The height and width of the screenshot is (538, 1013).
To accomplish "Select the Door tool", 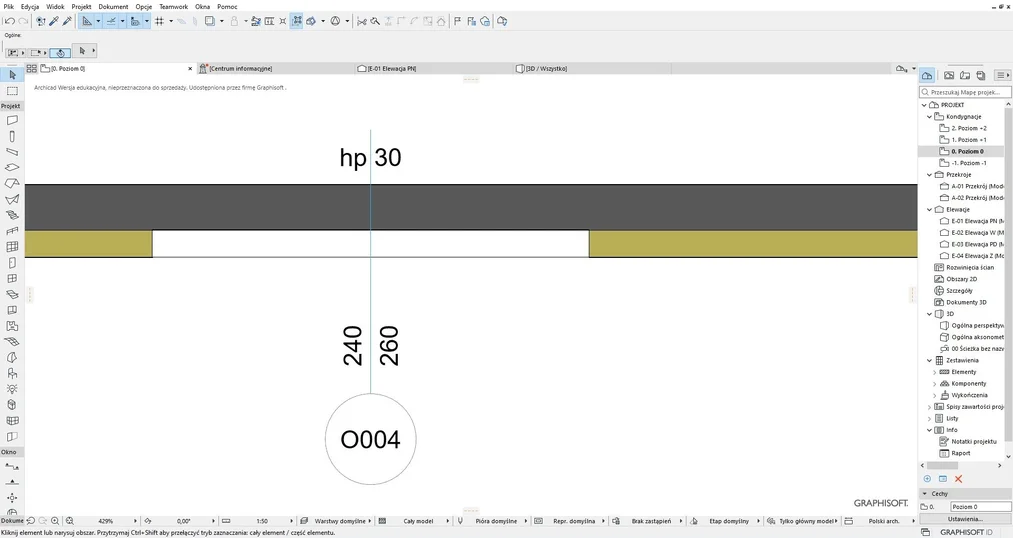I will point(12,262).
